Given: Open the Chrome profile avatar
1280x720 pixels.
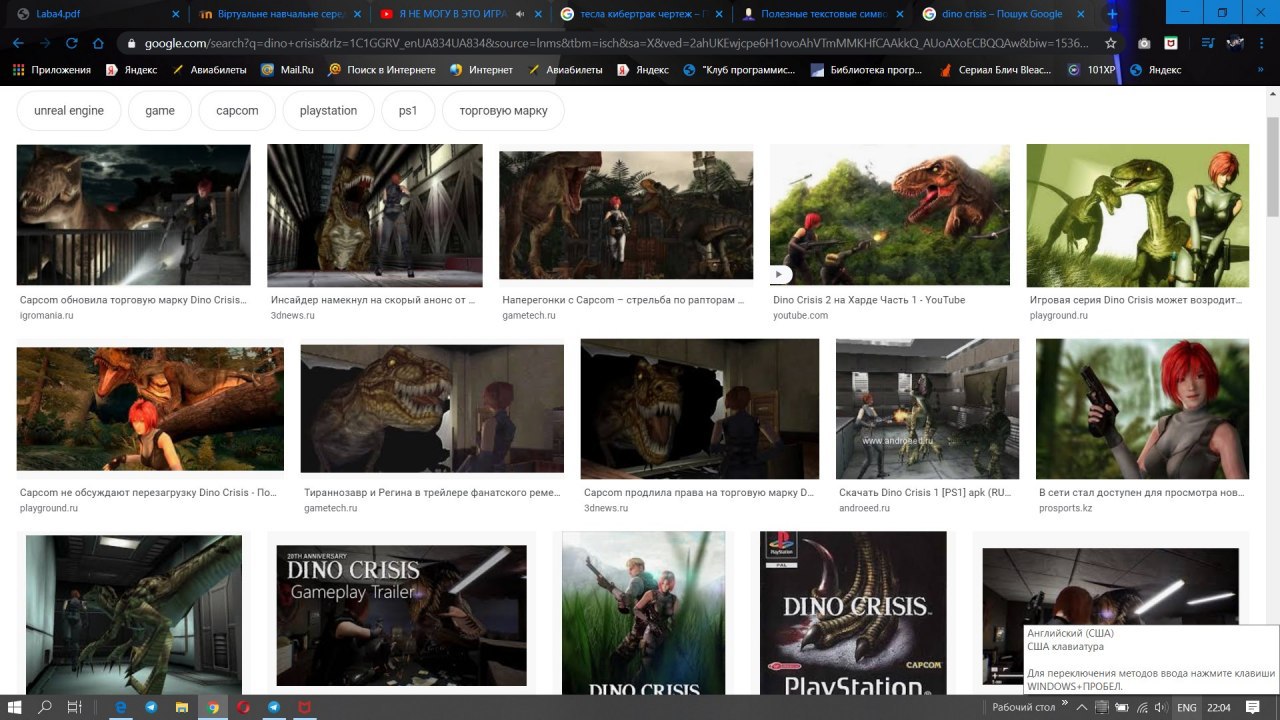Looking at the screenshot, I should point(1235,43).
